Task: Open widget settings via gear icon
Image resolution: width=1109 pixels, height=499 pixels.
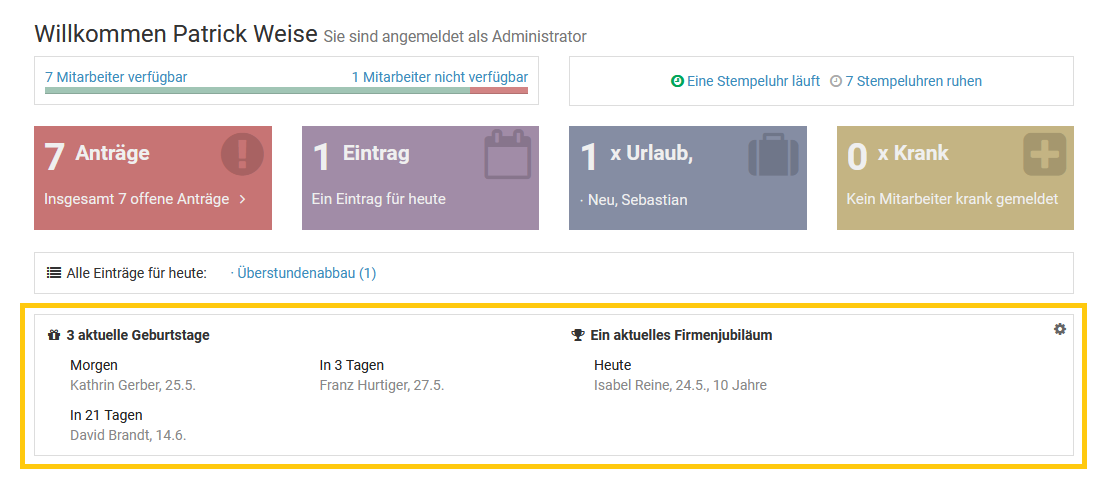Action: coord(1060,329)
